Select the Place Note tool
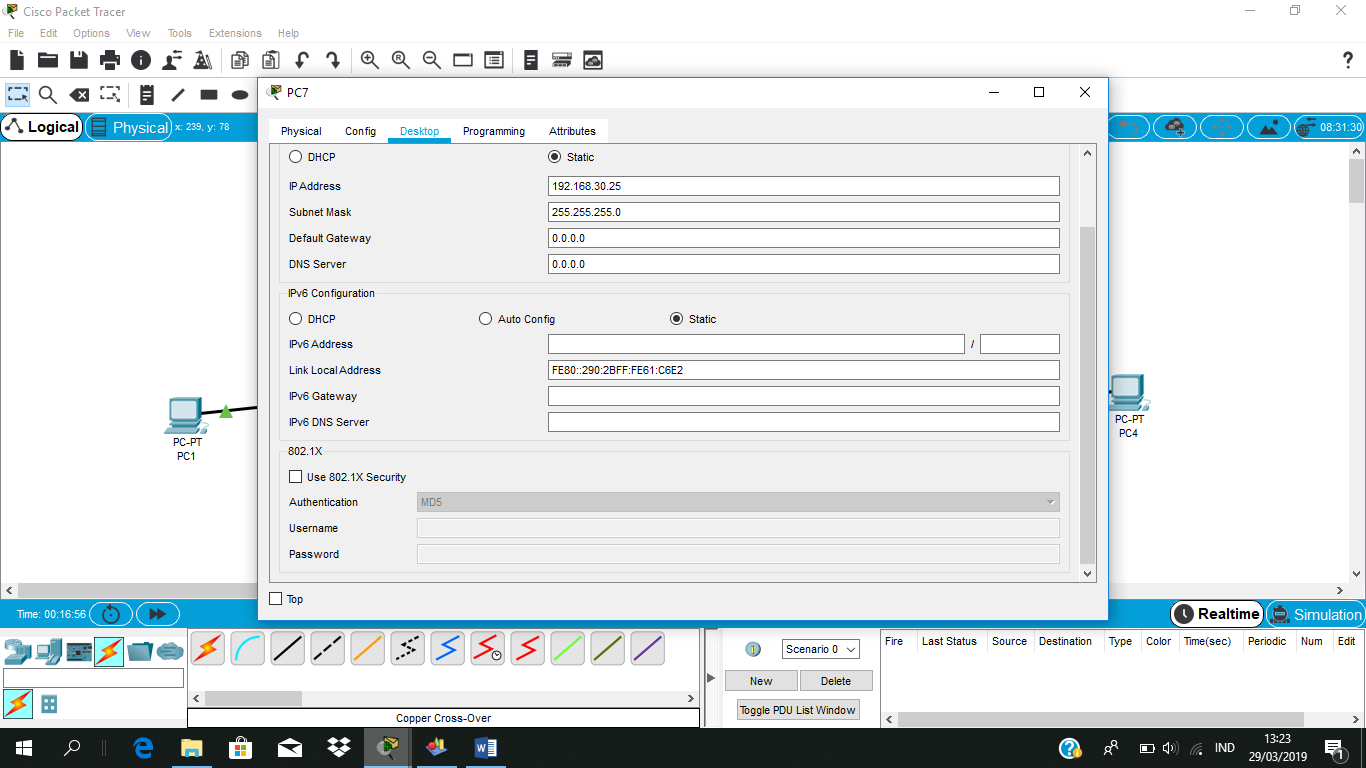 tap(147, 95)
